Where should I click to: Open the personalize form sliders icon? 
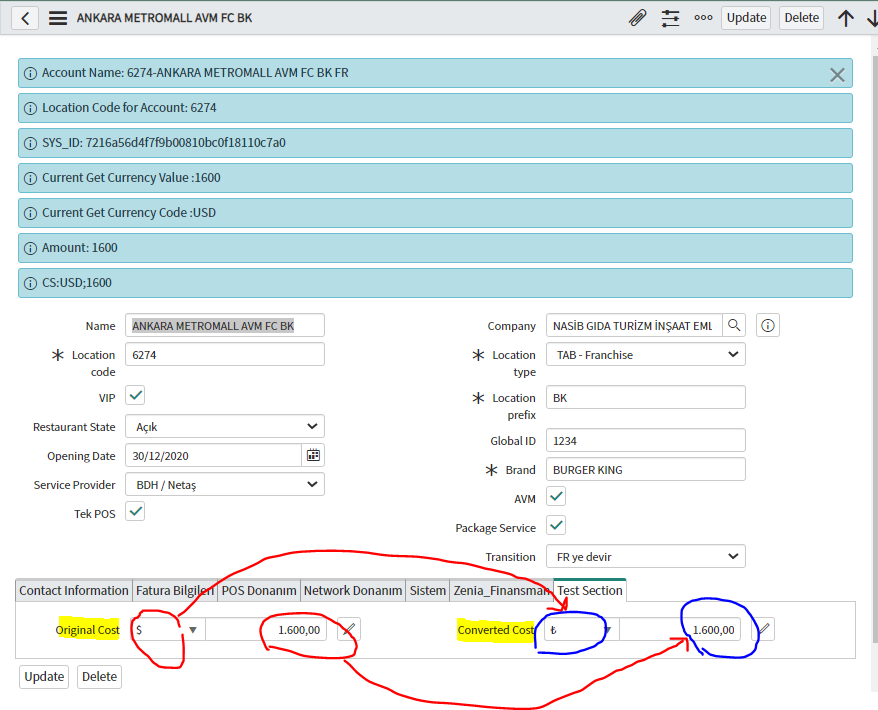tap(671, 17)
